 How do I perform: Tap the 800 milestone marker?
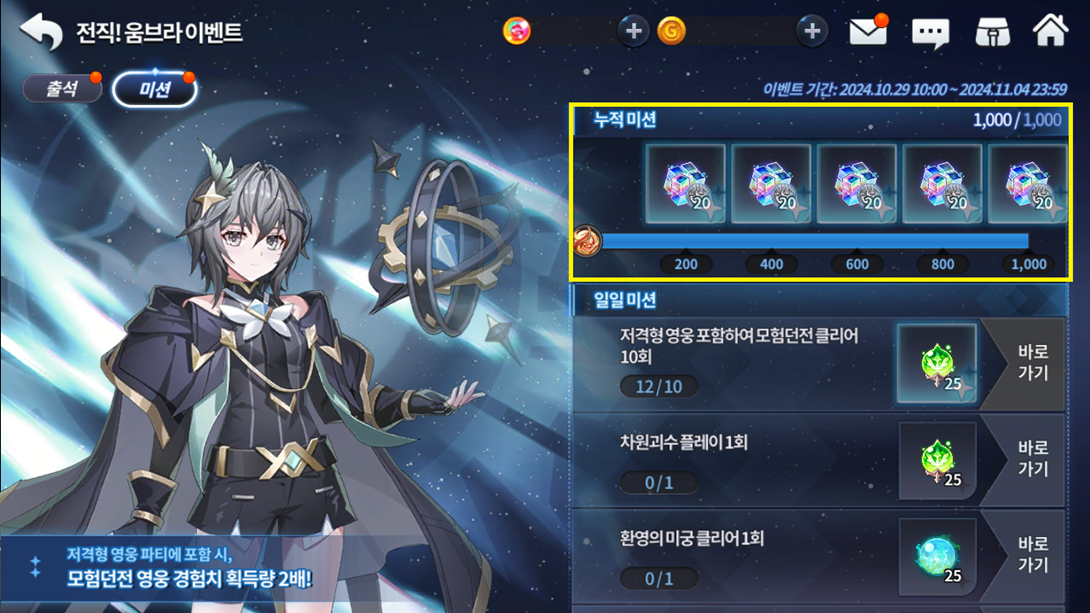coord(943,264)
